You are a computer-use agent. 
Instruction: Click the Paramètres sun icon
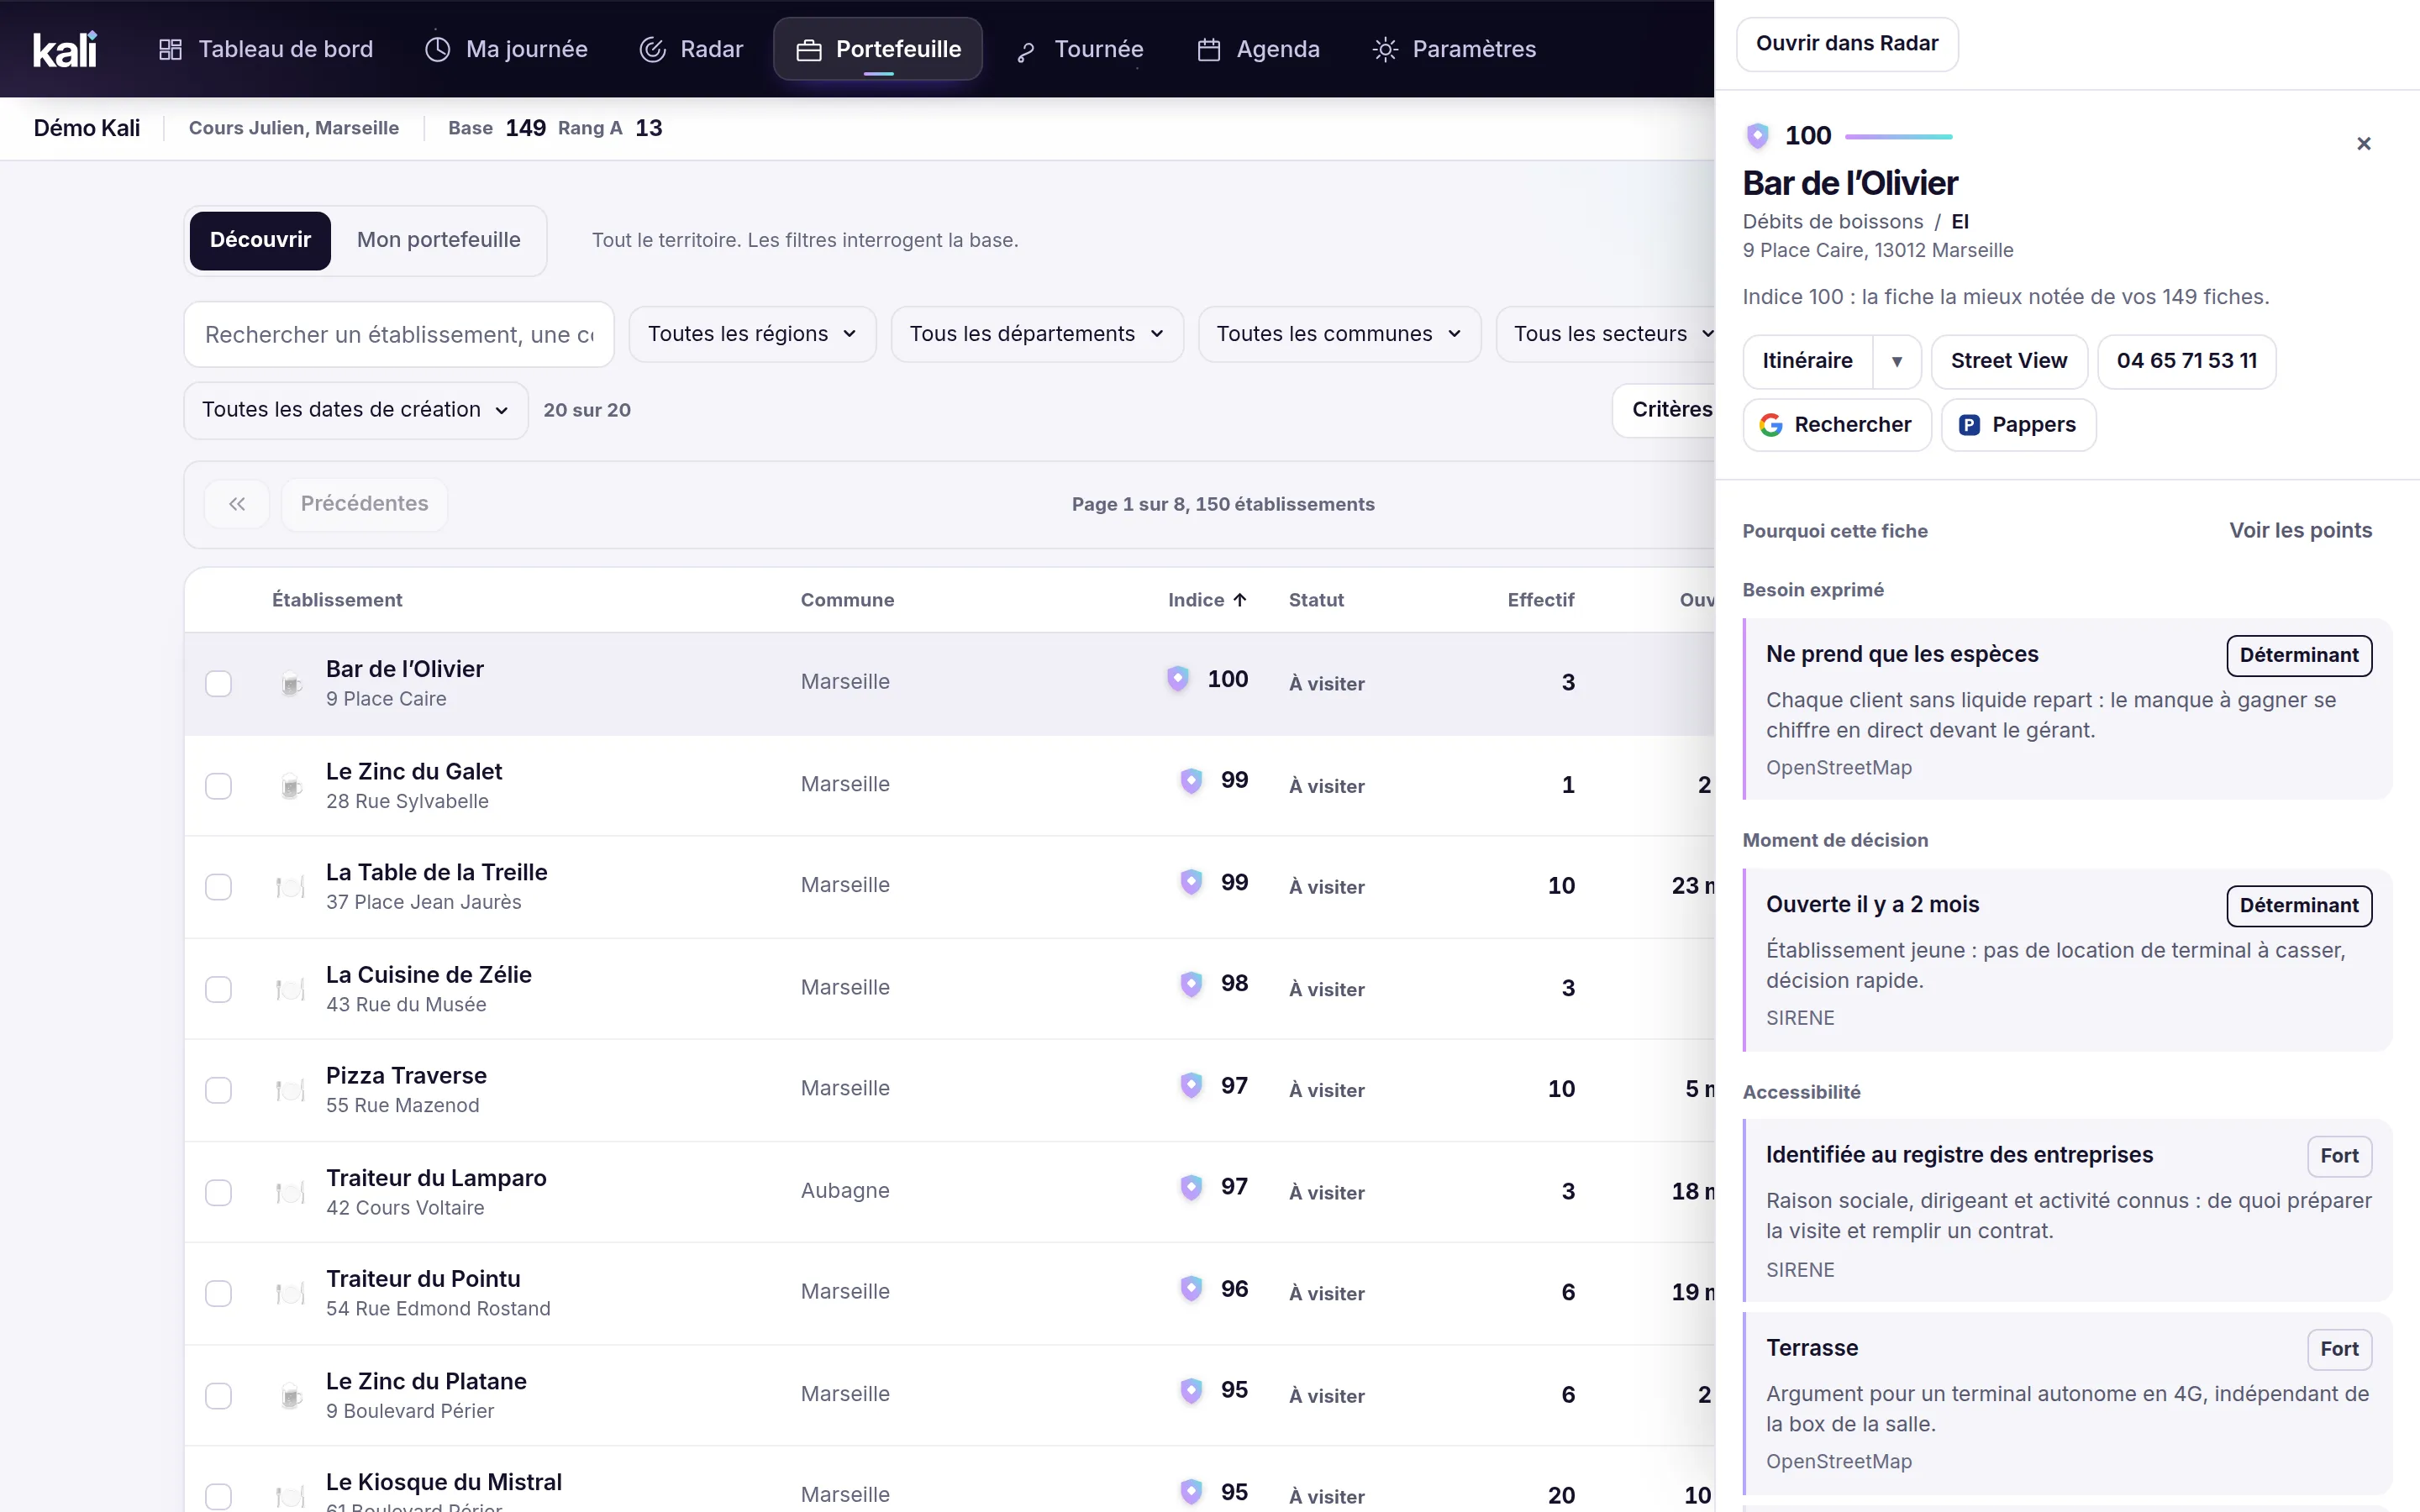[x=1385, y=49]
